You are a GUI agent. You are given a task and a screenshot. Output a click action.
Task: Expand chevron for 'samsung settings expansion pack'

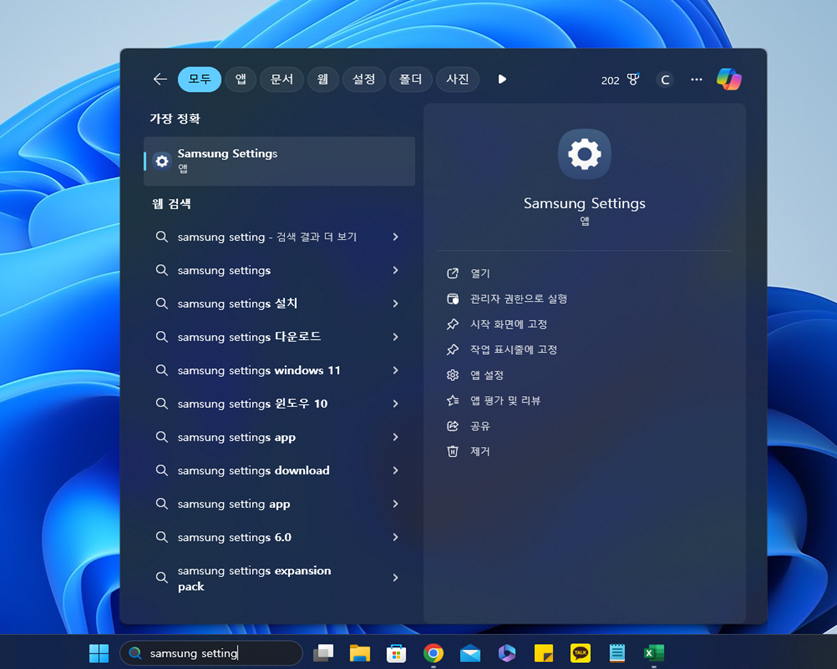pyautogui.click(x=396, y=578)
